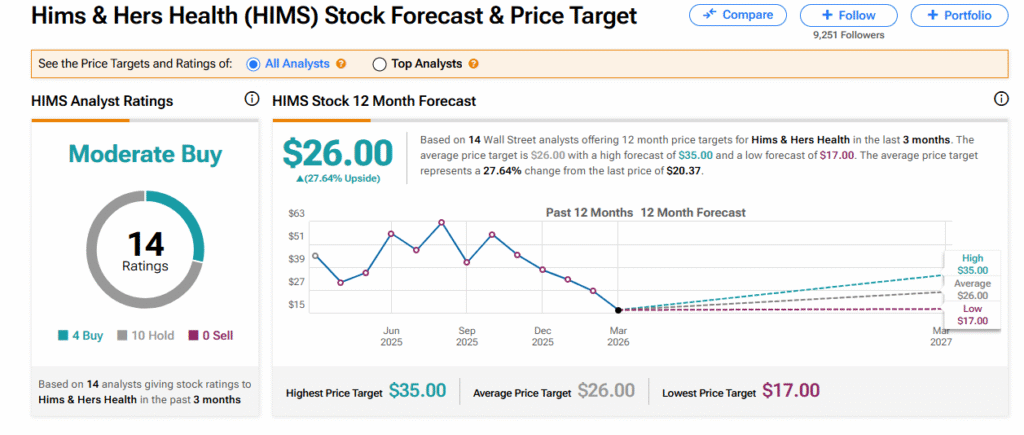Click the info icon beside HIMS Analyst Ratings
1024x435 pixels.
[252, 100]
